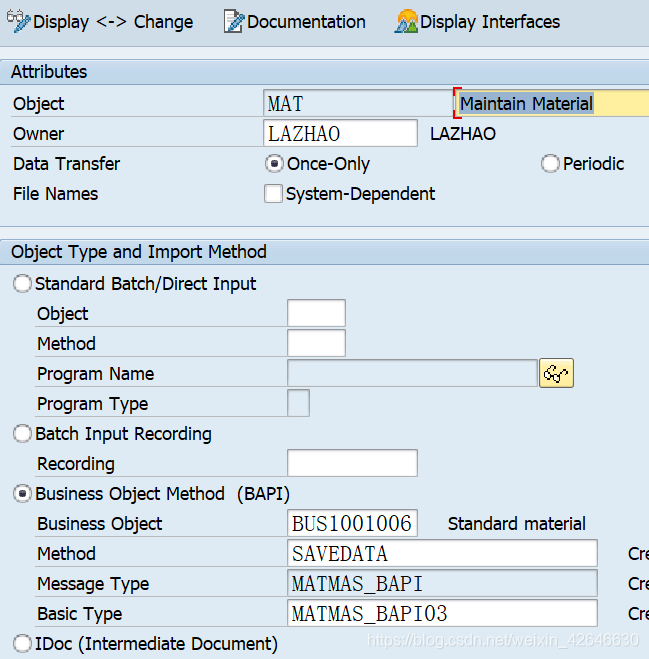
Task: Click the Recording input field
Action: pyautogui.click(x=352, y=463)
